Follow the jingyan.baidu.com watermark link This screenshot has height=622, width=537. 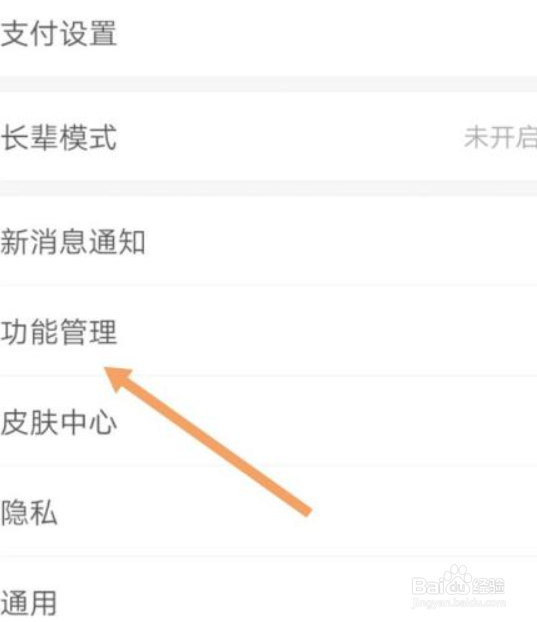459,604
